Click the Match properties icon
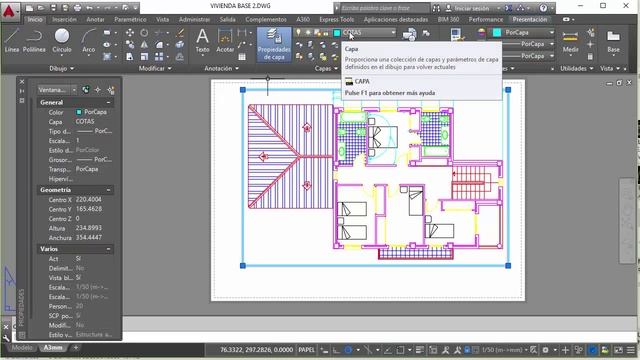This screenshot has width=640, height=360. [456, 35]
